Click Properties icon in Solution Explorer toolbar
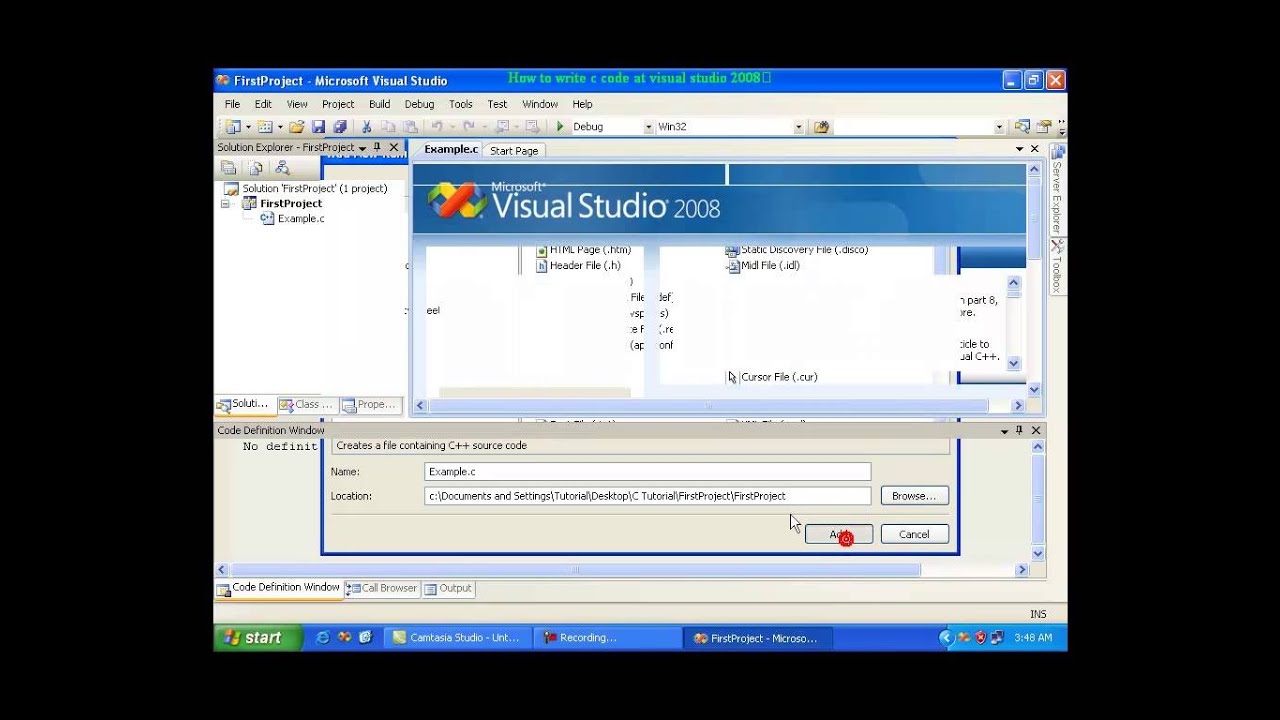Viewport: 1280px width, 720px height. [229, 168]
